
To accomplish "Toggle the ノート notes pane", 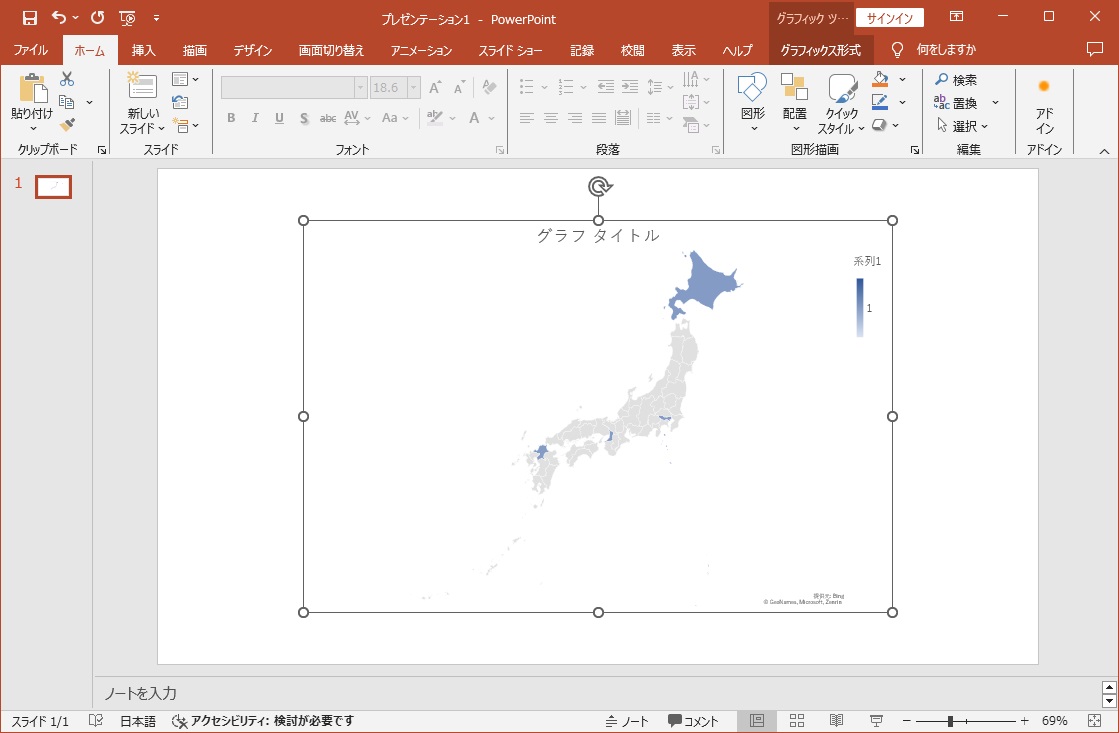I will [627, 721].
